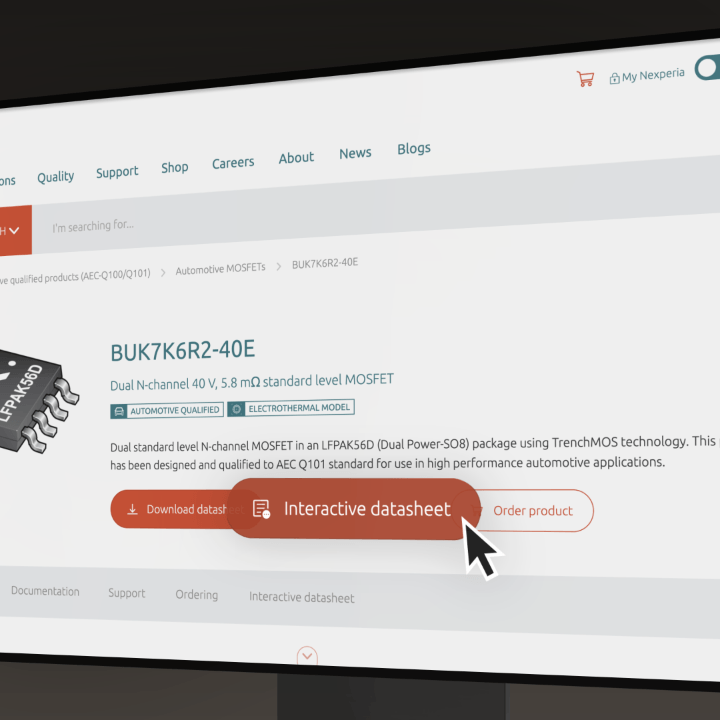The width and height of the screenshot is (720, 720).
Task: Click the document icon on Interactive datasheet button
Action: click(261, 509)
